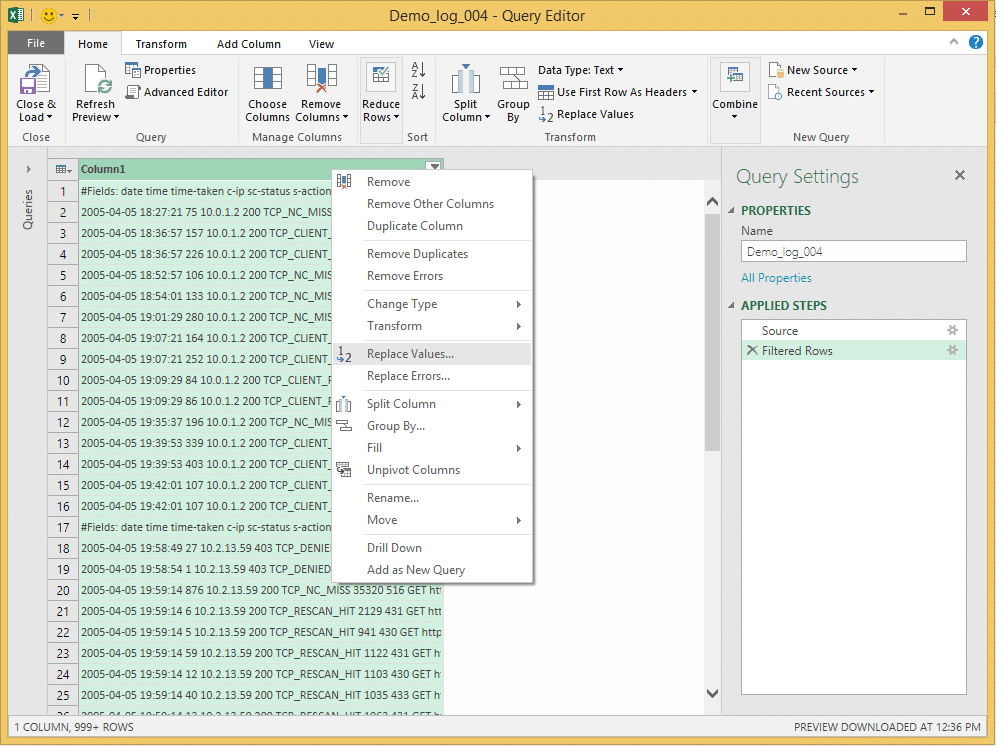Click the table menu icon beside Column1
996x746 pixels.
tap(63, 169)
